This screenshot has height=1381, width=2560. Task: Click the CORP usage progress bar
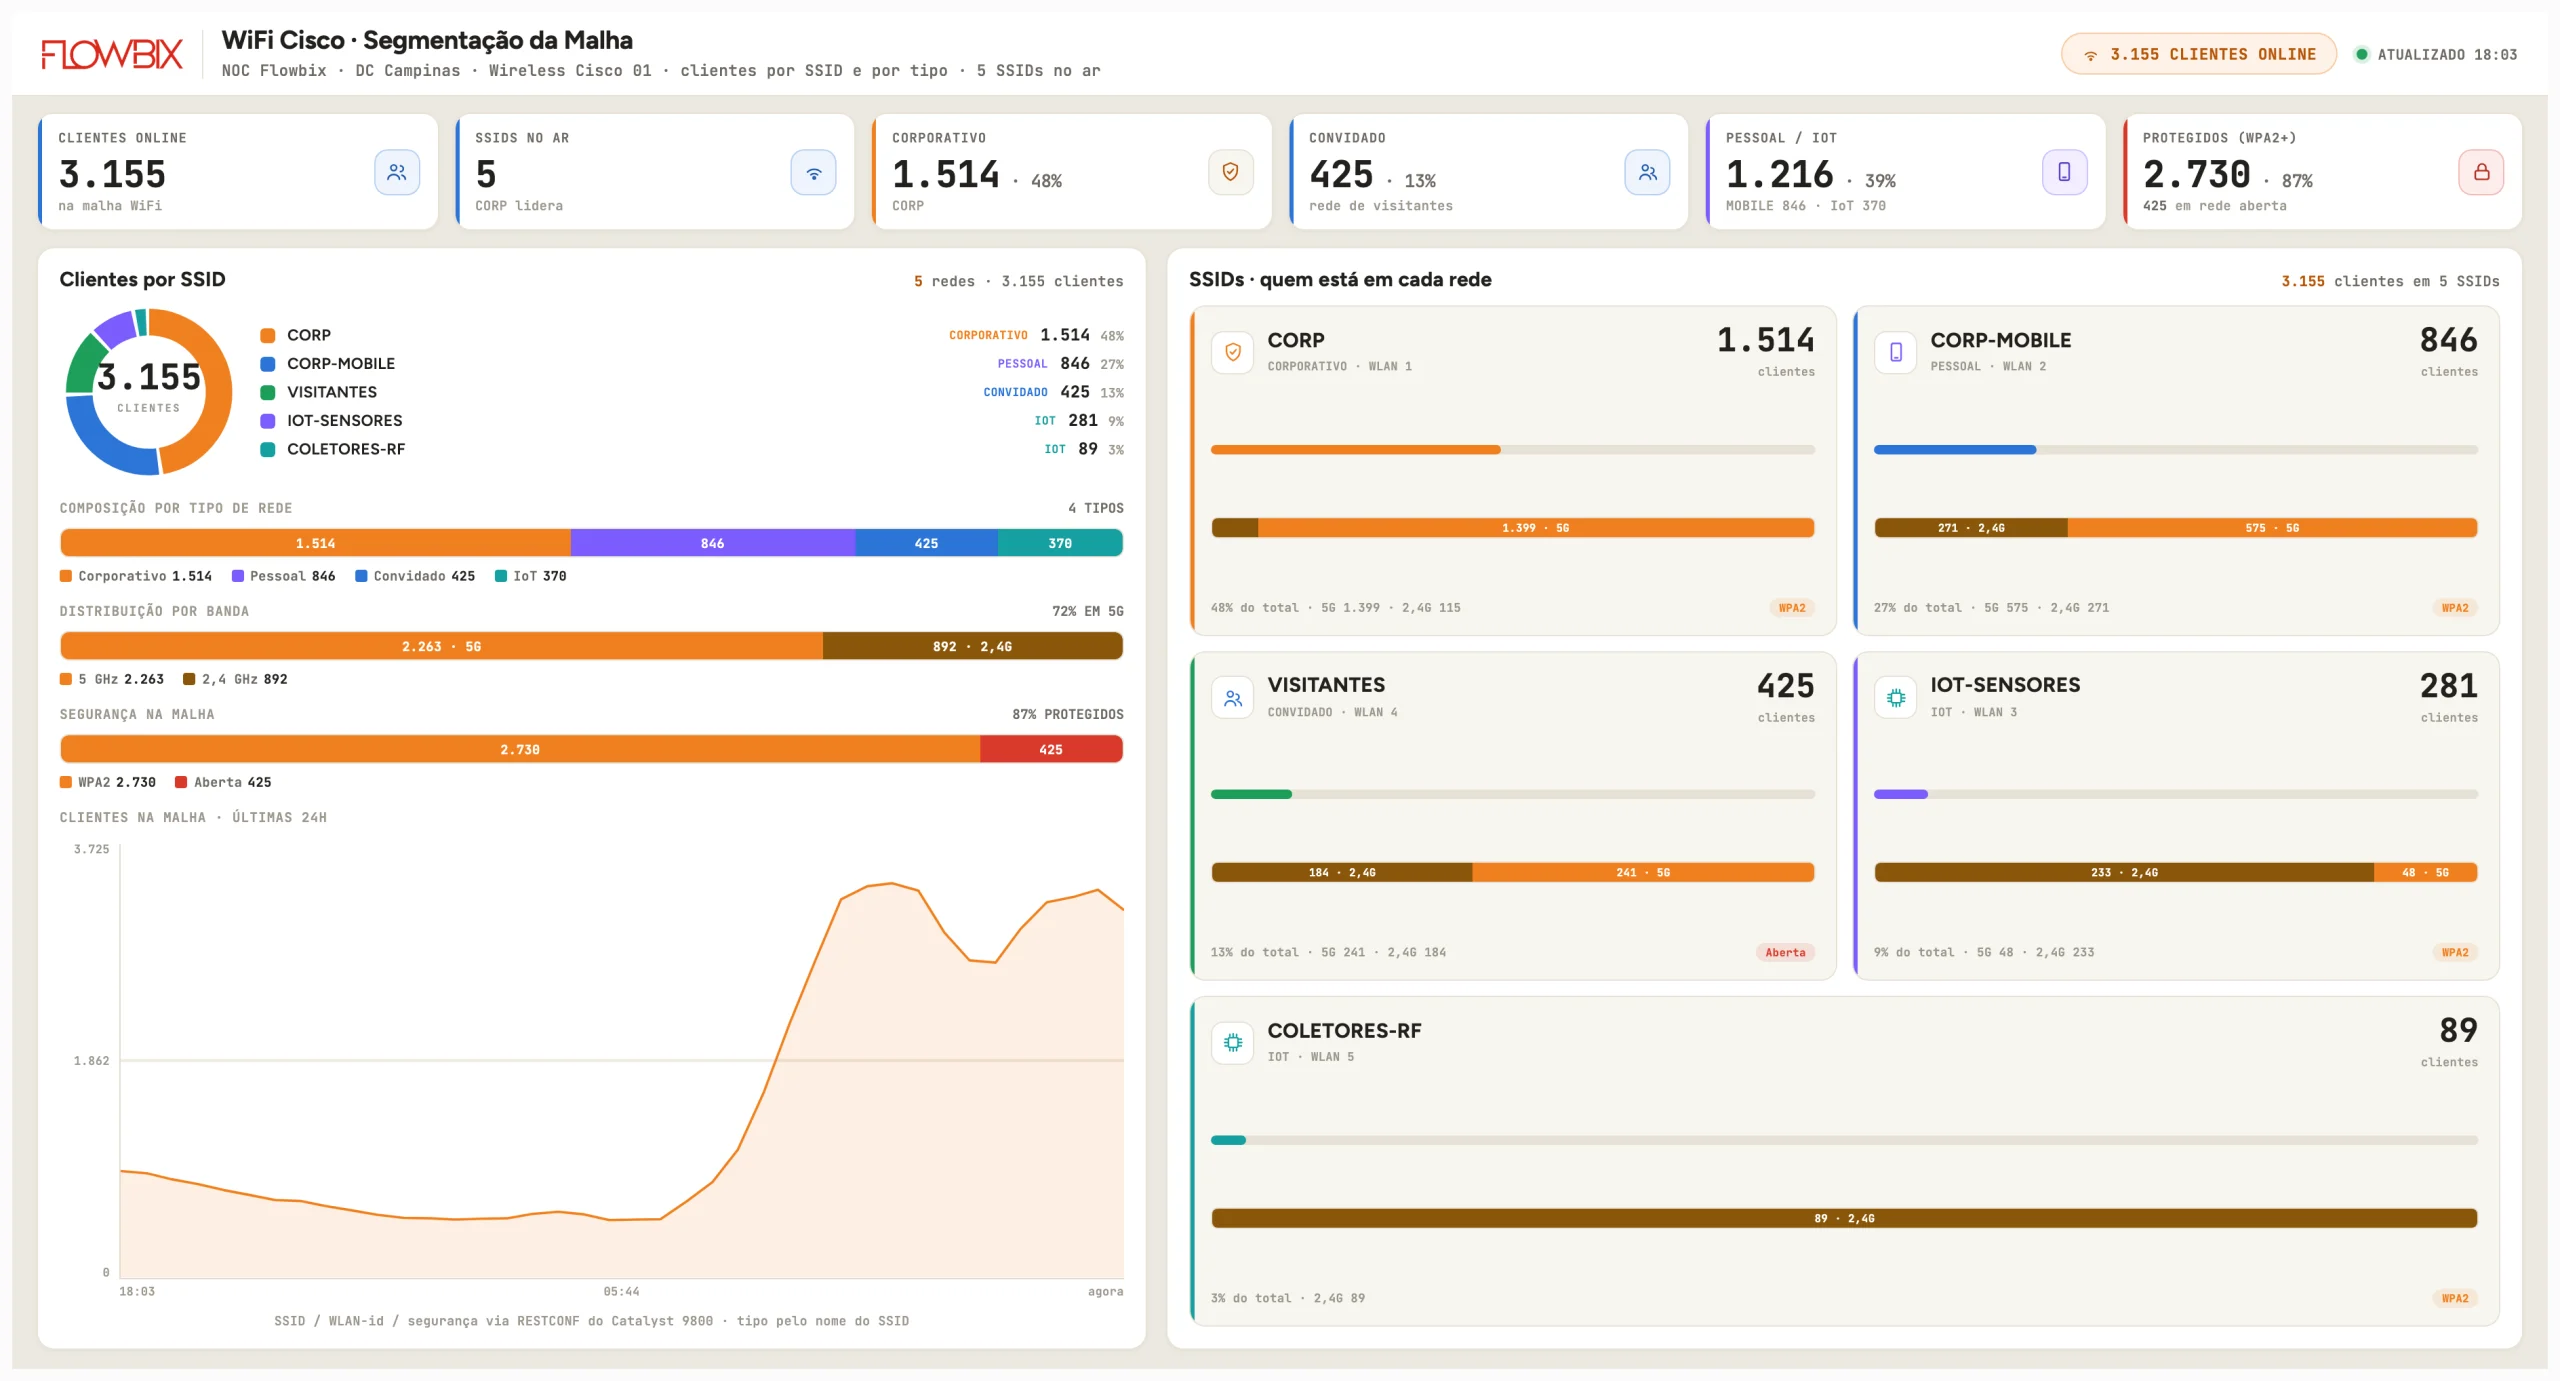[x=1513, y=450]
